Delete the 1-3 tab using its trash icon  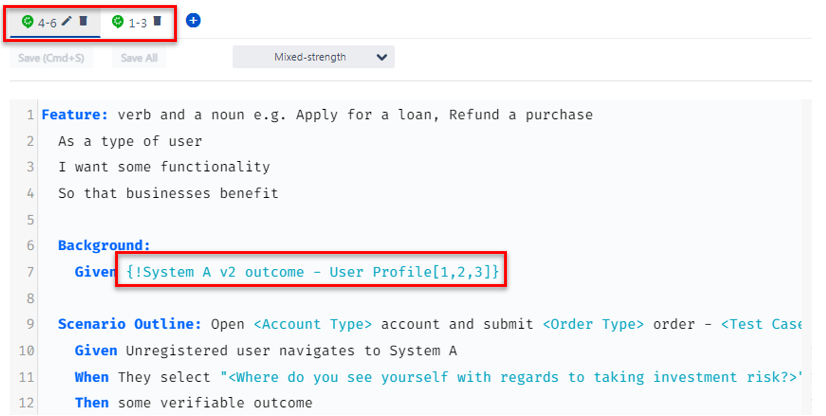tap(157, 21)
